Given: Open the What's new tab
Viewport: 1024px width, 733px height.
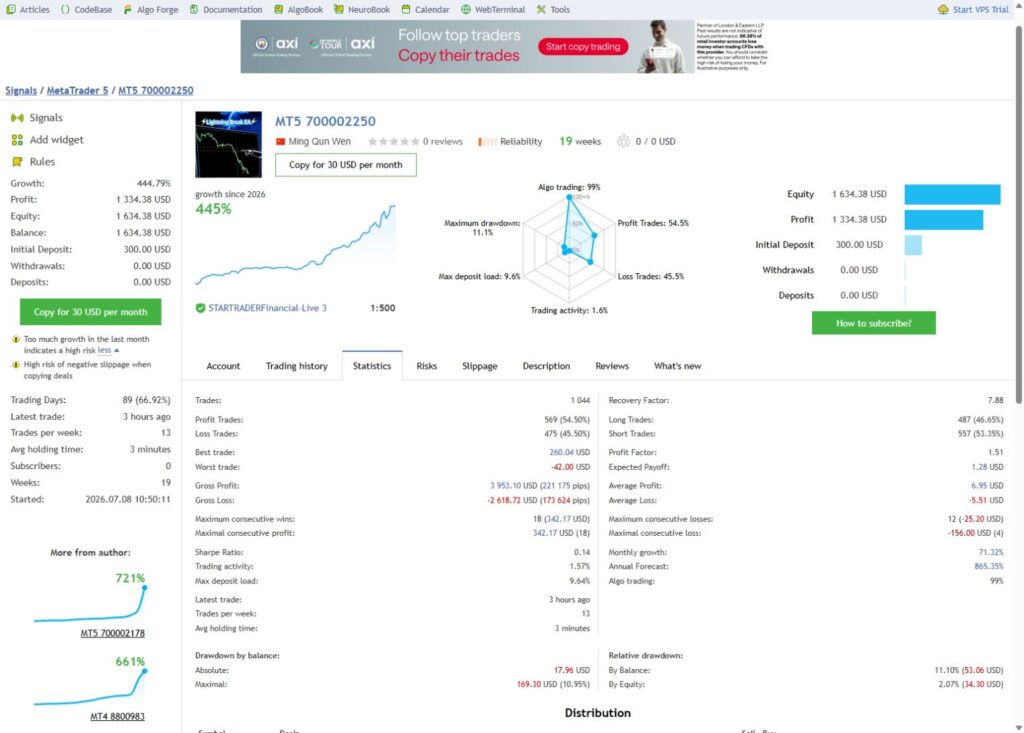Looking at the screenshot, I should pos(678,366).
